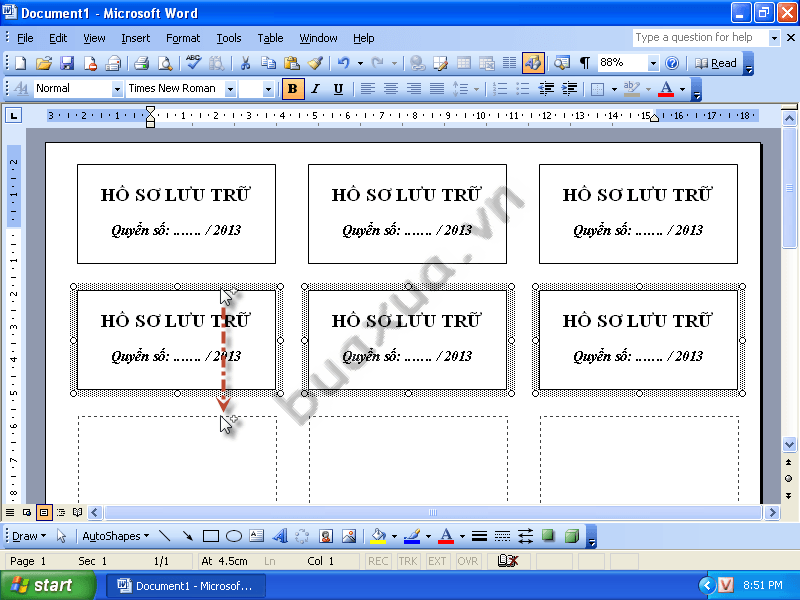Expand the Times New Roman font list
Screen dimensions: 800x600
coord(230,89)
